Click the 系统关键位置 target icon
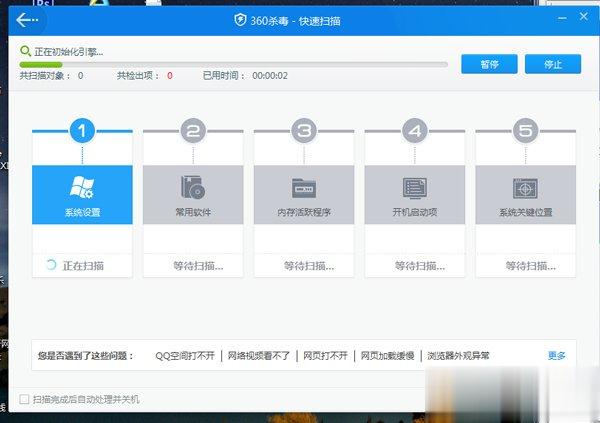Screen dimensions: 600x423 tap(525, 187)
